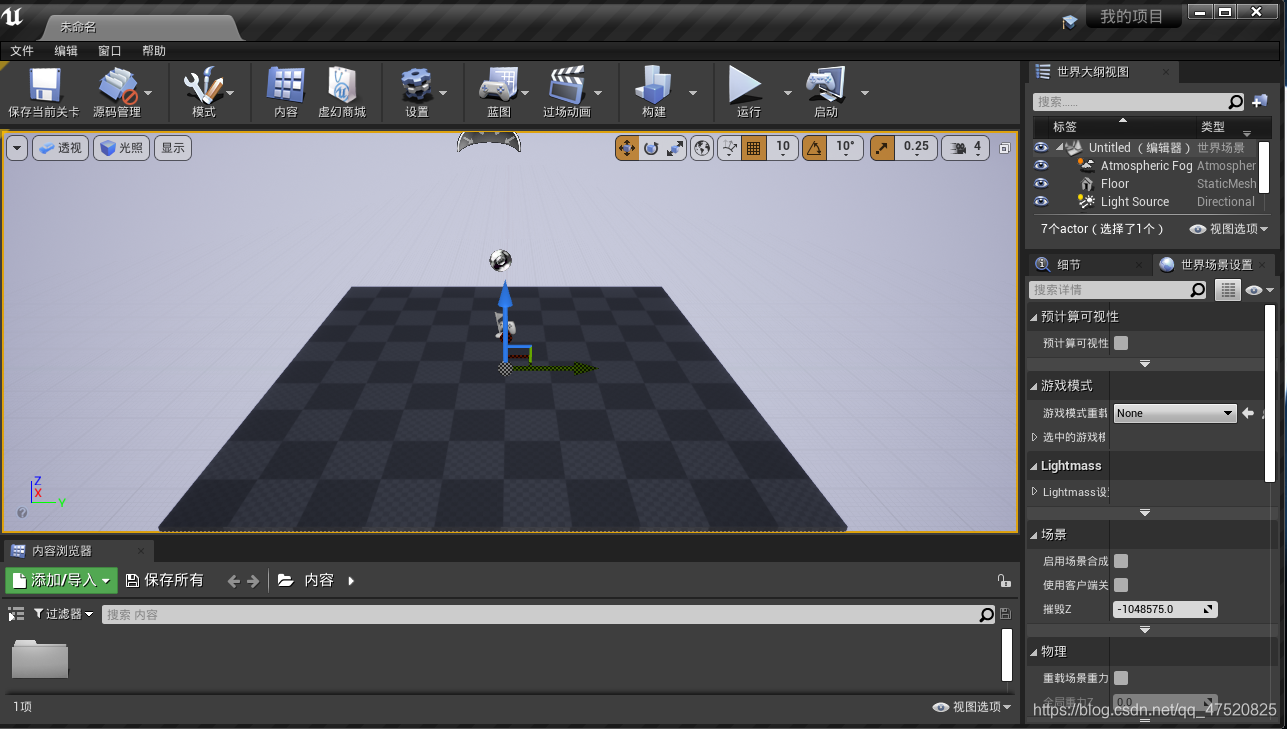This screenshot has width=1287, height=729.
Task: Open Cinematics (过场动画) clapperboard icon
Action: pyautogui.click(x=566, y=86)
